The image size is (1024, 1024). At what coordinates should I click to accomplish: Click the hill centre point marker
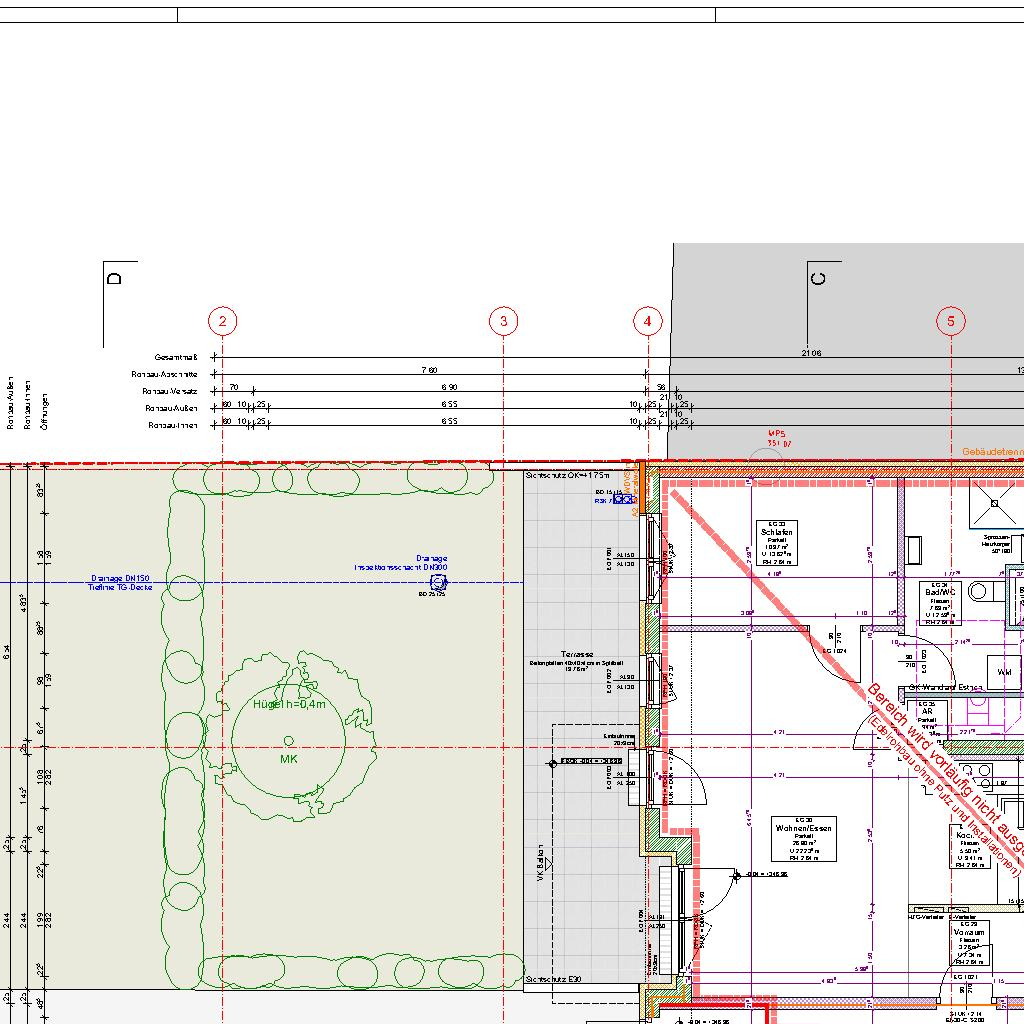coord(289,741)
